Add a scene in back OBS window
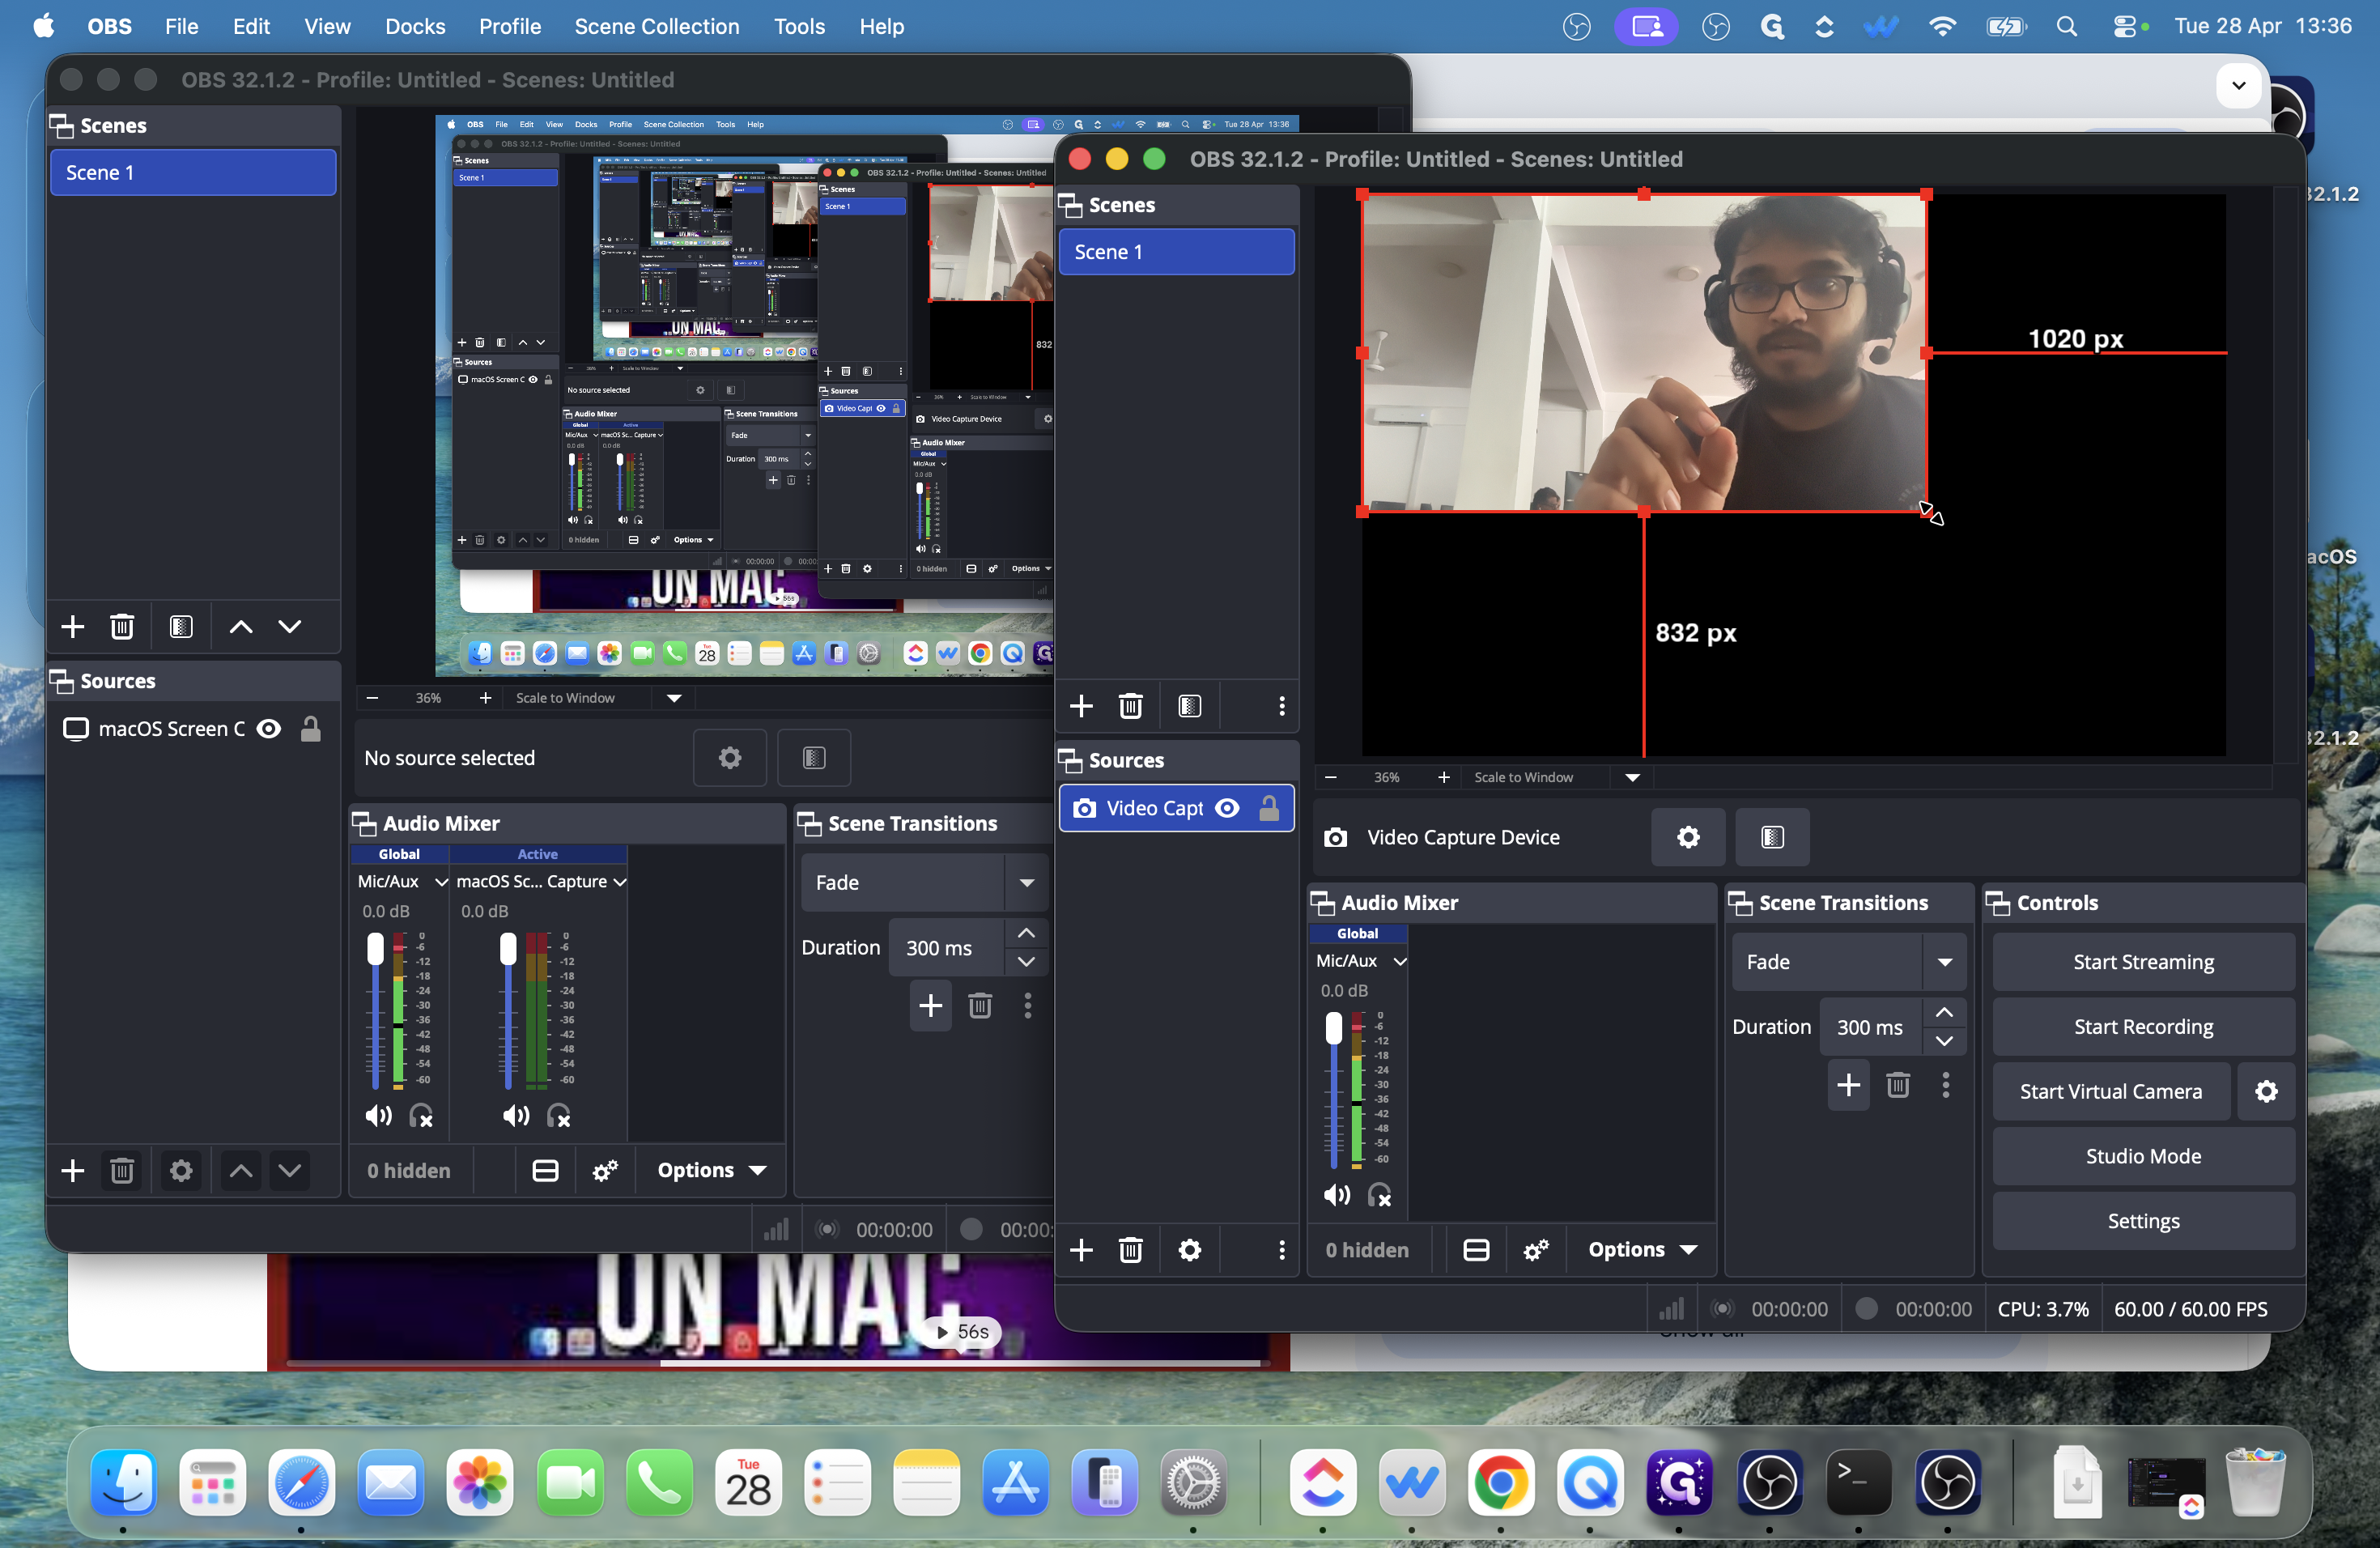Image resolution: width=2380 pixels, height=1548 pixels. coord(72,627)
